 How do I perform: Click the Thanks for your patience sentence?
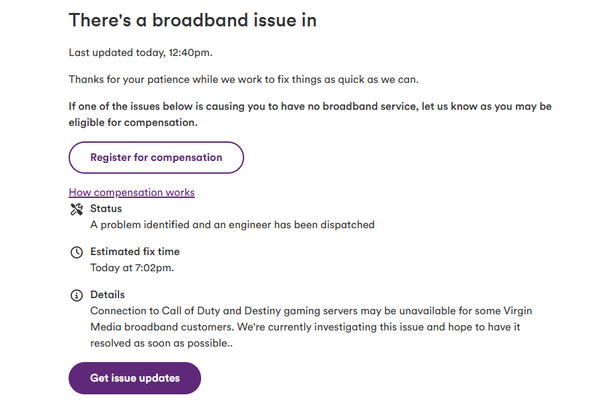point(244,79)
